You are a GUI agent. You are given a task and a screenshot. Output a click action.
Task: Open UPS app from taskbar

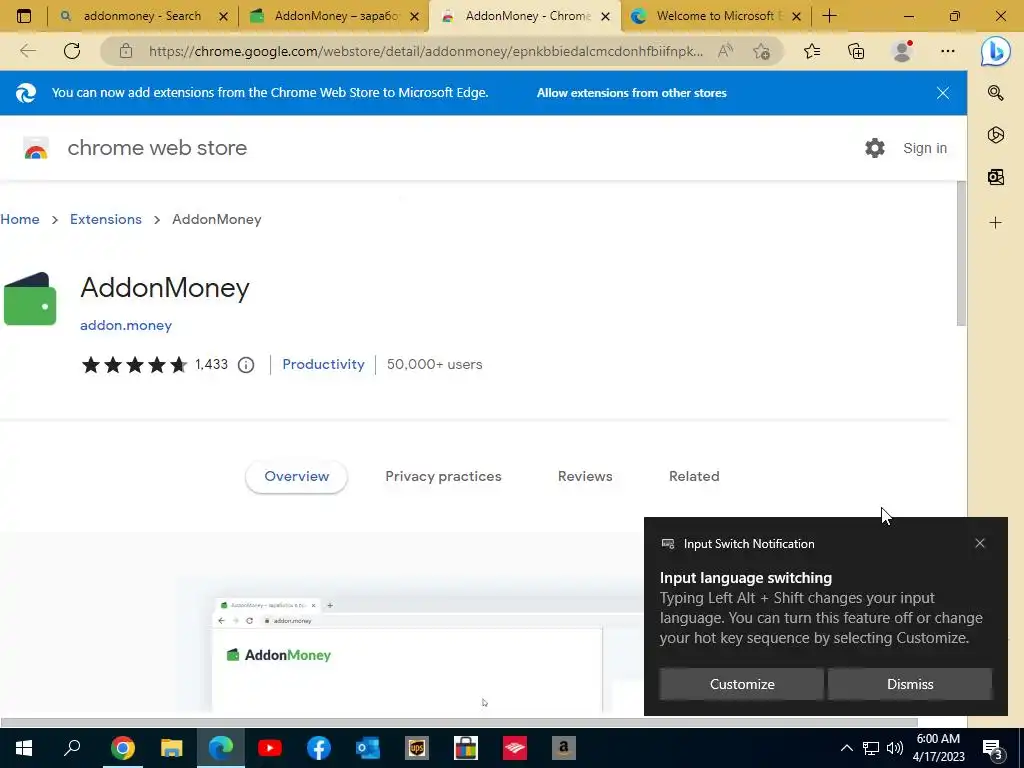(417, 748)
